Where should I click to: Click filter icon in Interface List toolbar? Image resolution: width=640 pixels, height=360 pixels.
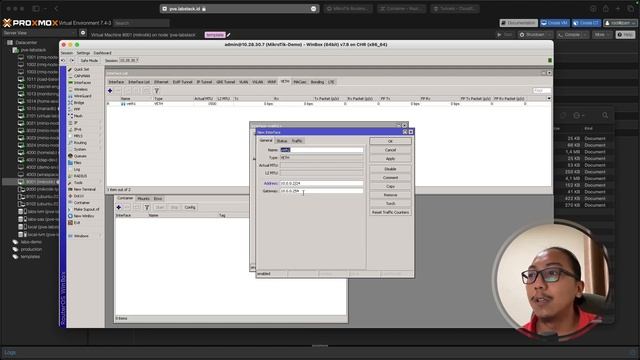click(x=156, y=91)
